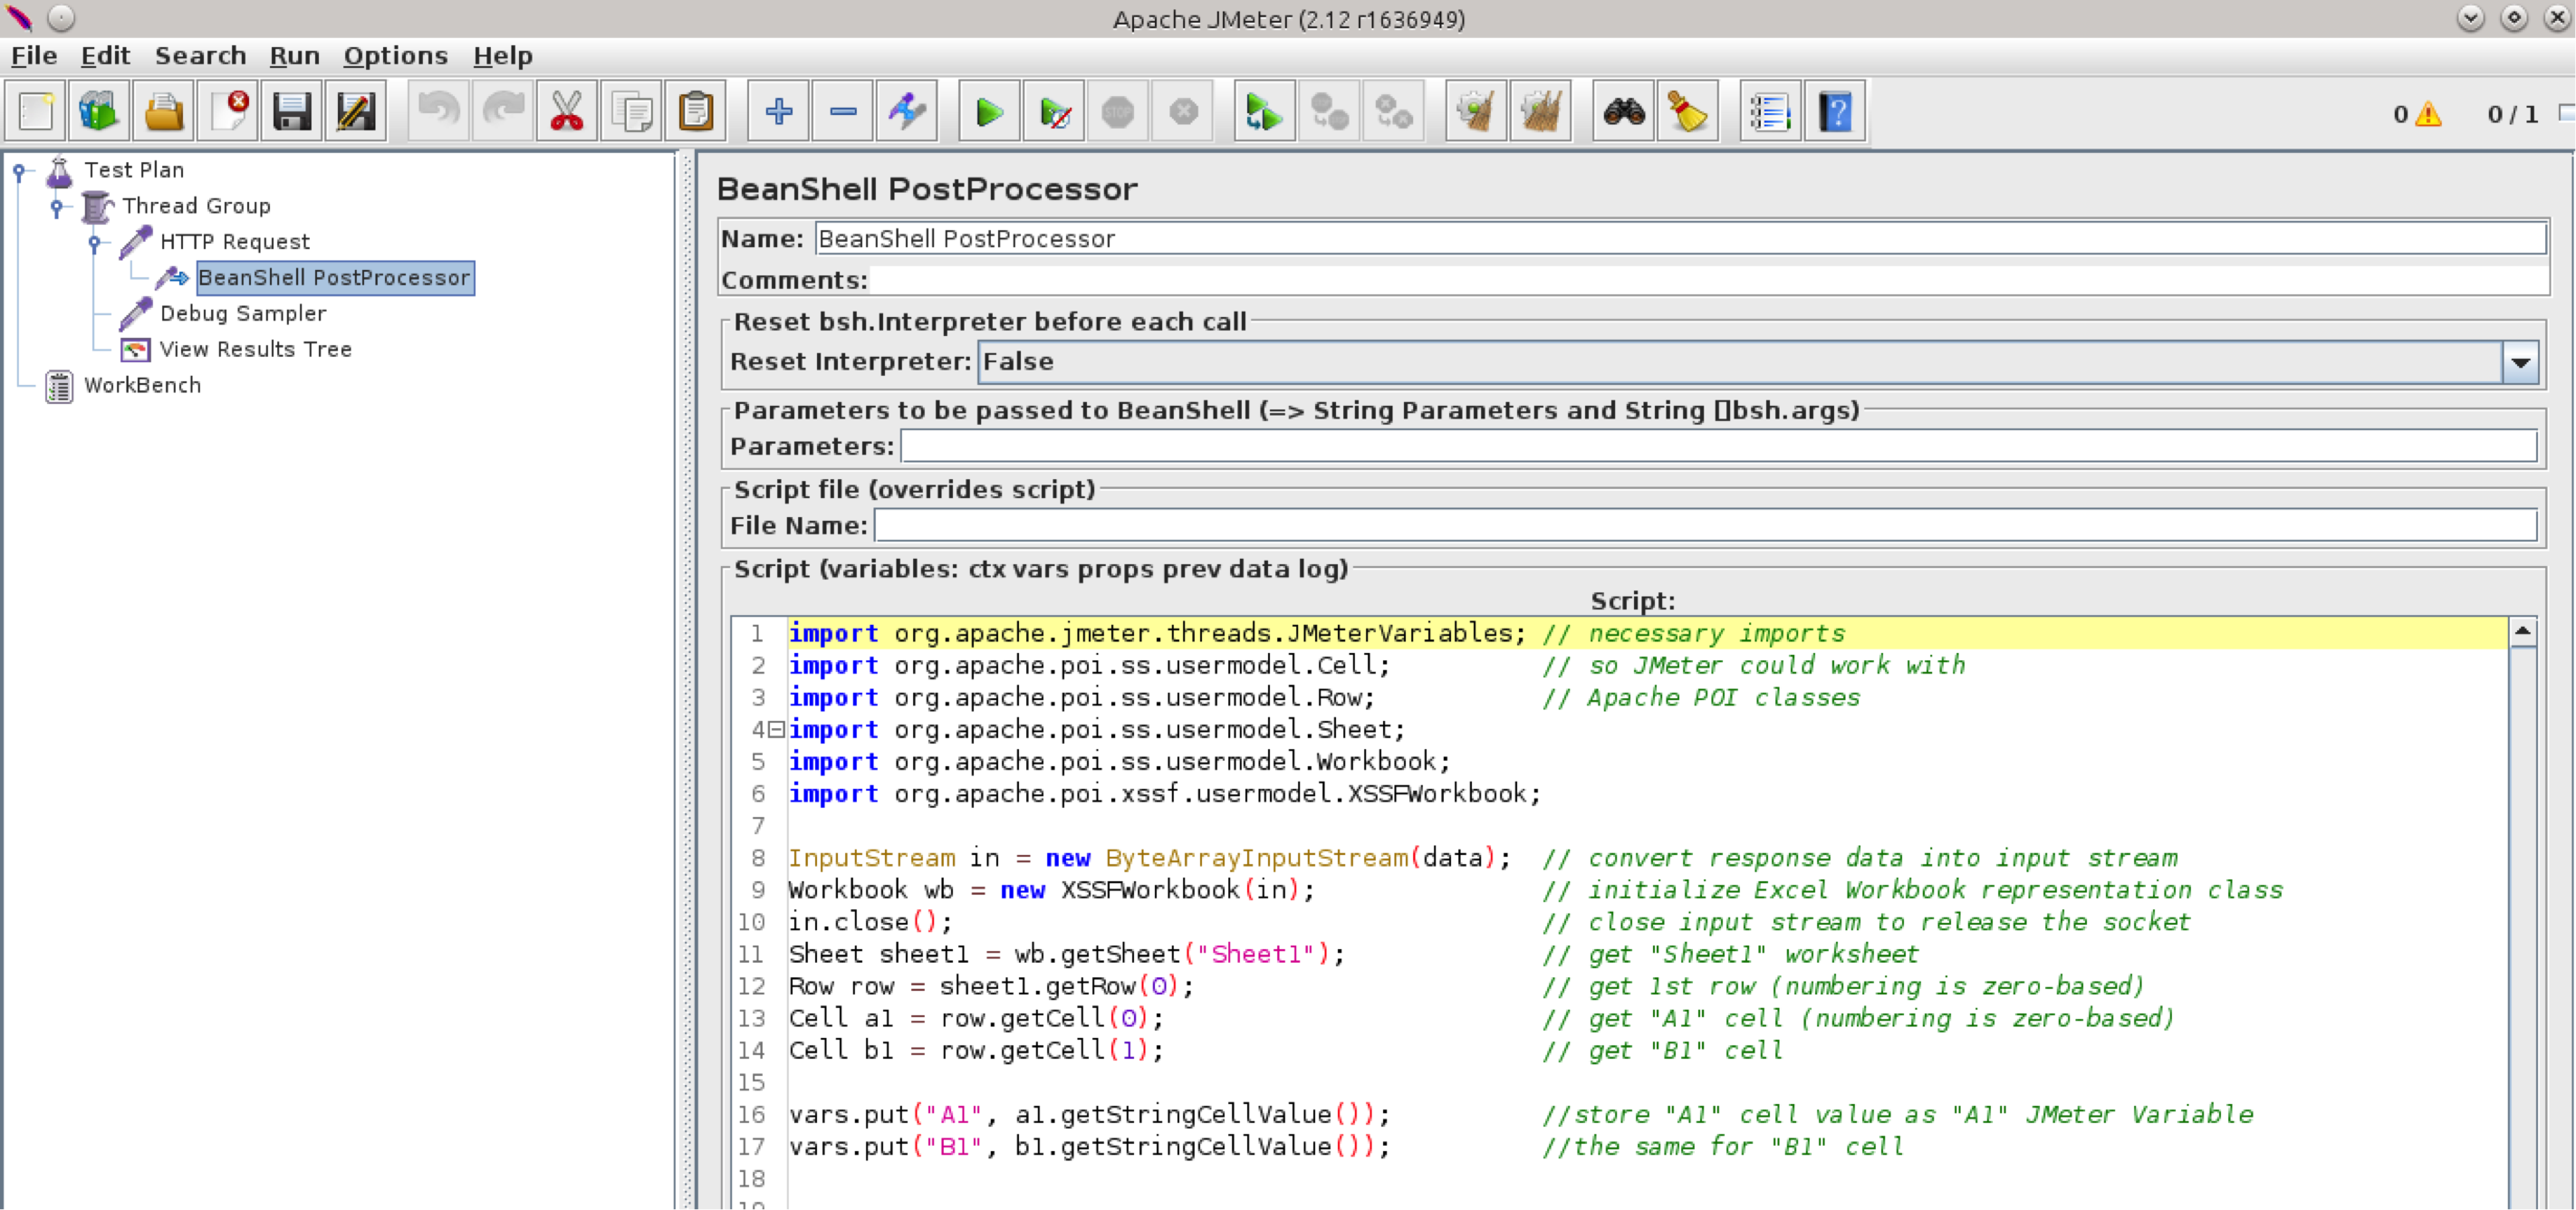This screenshot has height=1210, width=2576.
Task: Open the Options menu
Action: 395,56
